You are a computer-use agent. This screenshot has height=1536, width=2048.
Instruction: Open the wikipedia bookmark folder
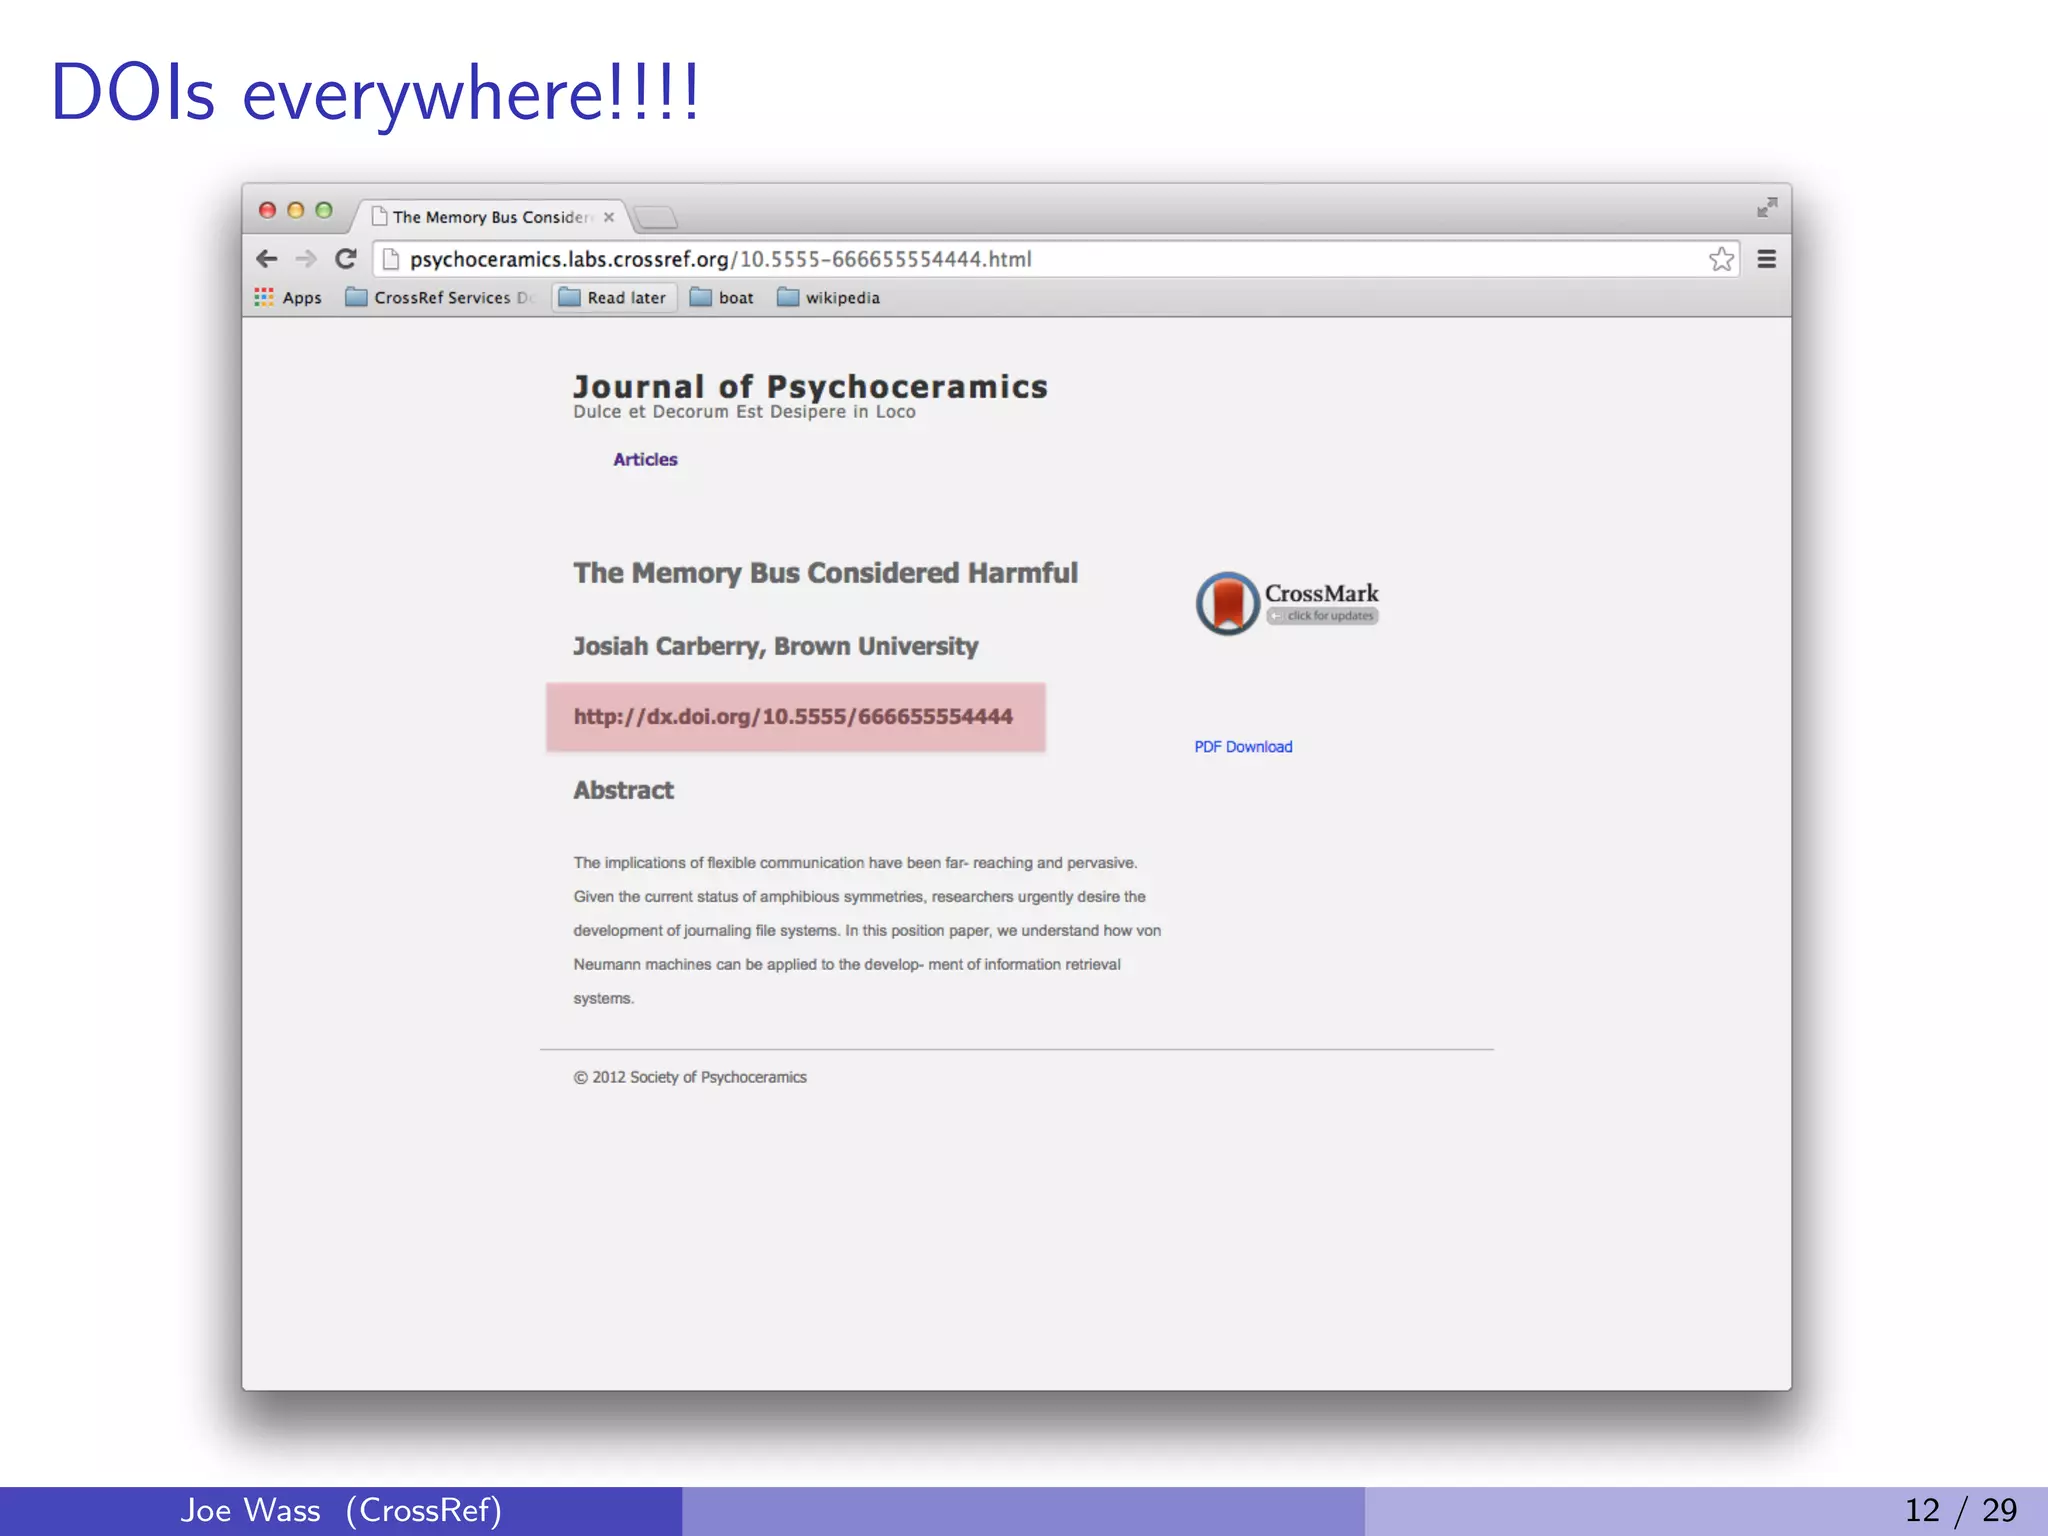pyautogui.click(x=829, y=298)
